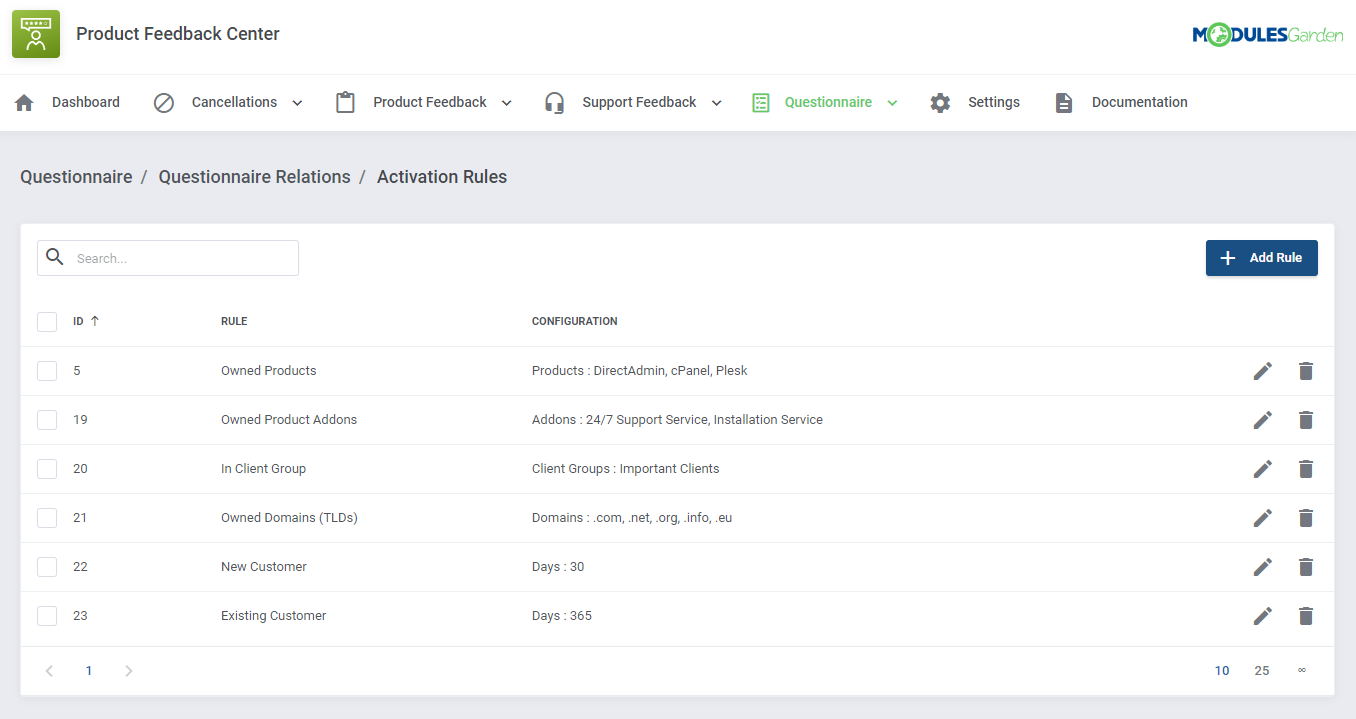Viewport: 1356px width, 719px height.
Task: Click the clipboard icon next to Product Feedback
Action: 344,102
